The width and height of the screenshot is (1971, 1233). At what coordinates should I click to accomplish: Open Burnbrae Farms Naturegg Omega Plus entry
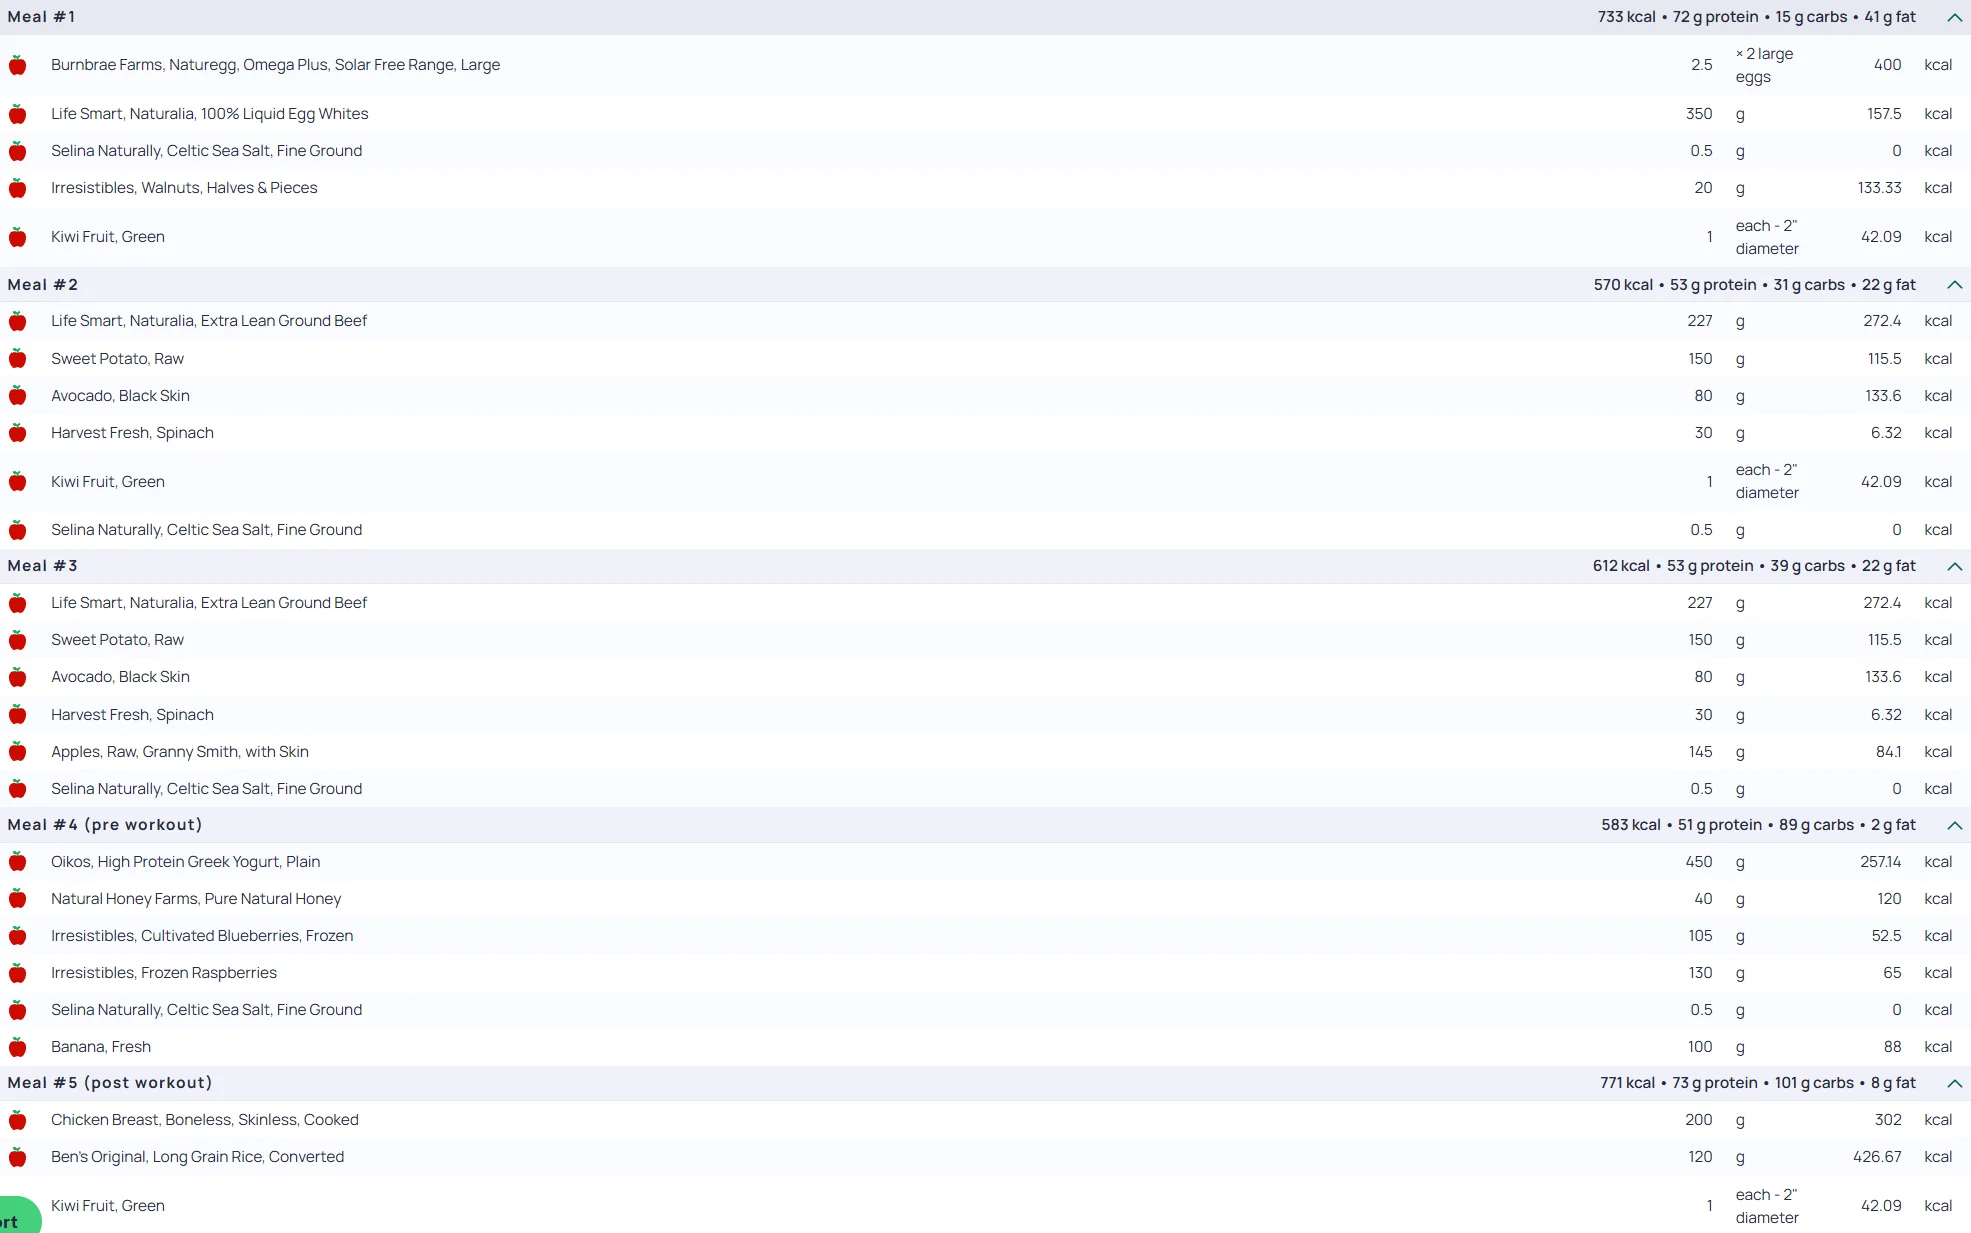(276, 65)
